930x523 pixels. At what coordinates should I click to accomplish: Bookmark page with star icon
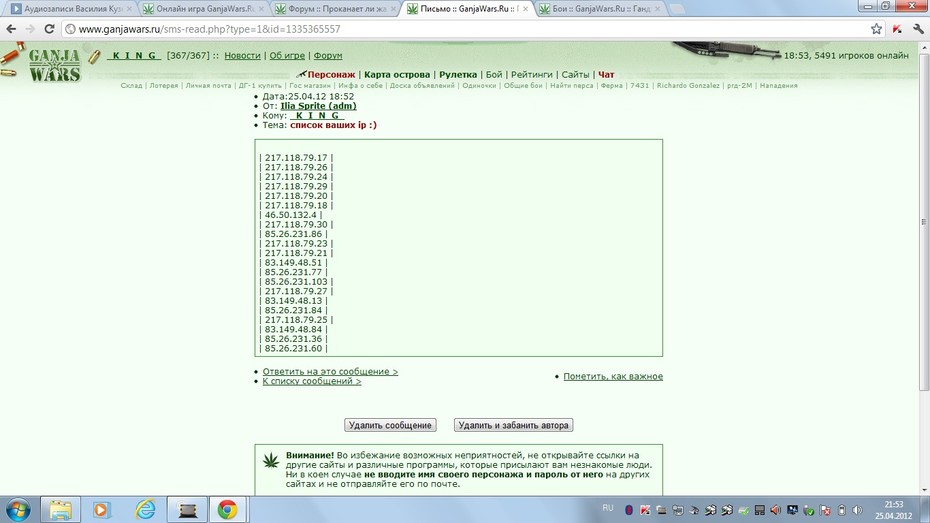tap(876, 28)
